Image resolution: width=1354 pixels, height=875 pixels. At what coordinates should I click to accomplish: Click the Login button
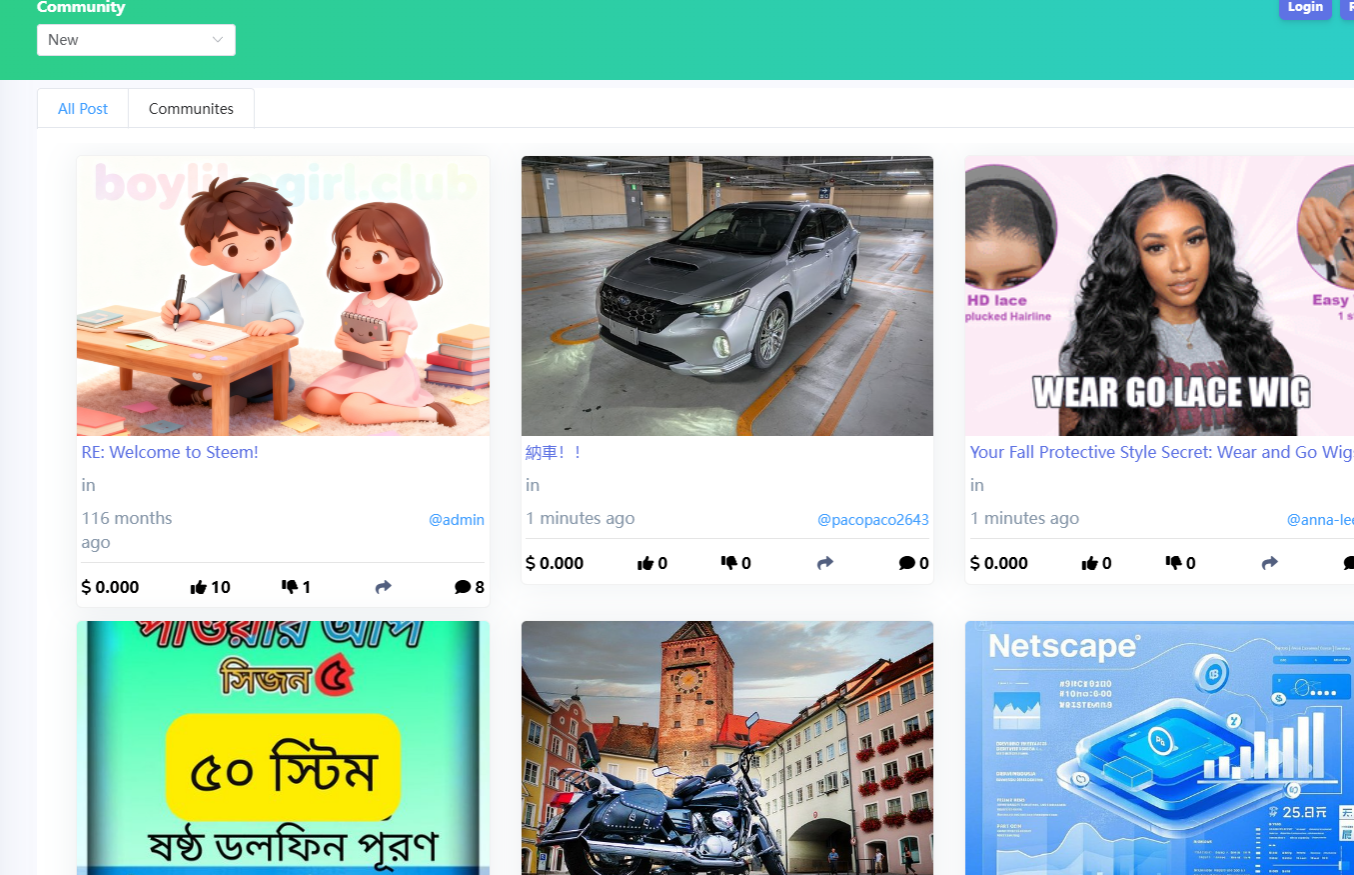[x=1305, y=7]
